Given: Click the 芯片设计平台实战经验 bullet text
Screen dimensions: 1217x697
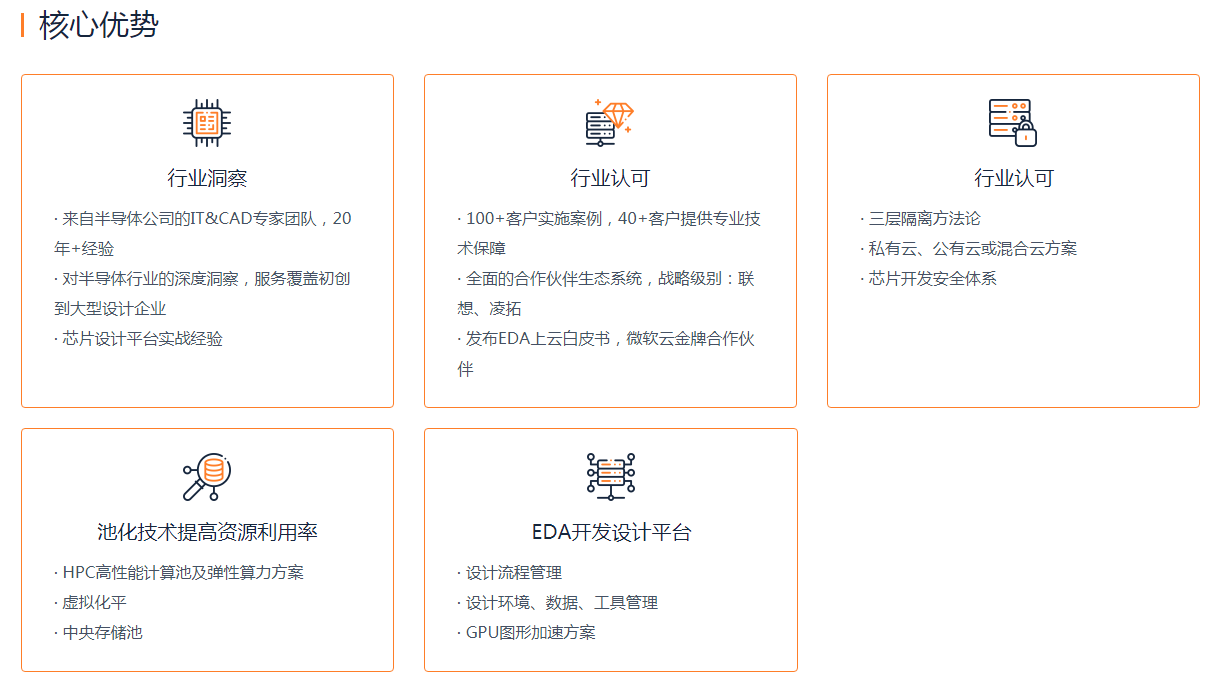Looking at the screenshot, I should click(x=142, y=339).
